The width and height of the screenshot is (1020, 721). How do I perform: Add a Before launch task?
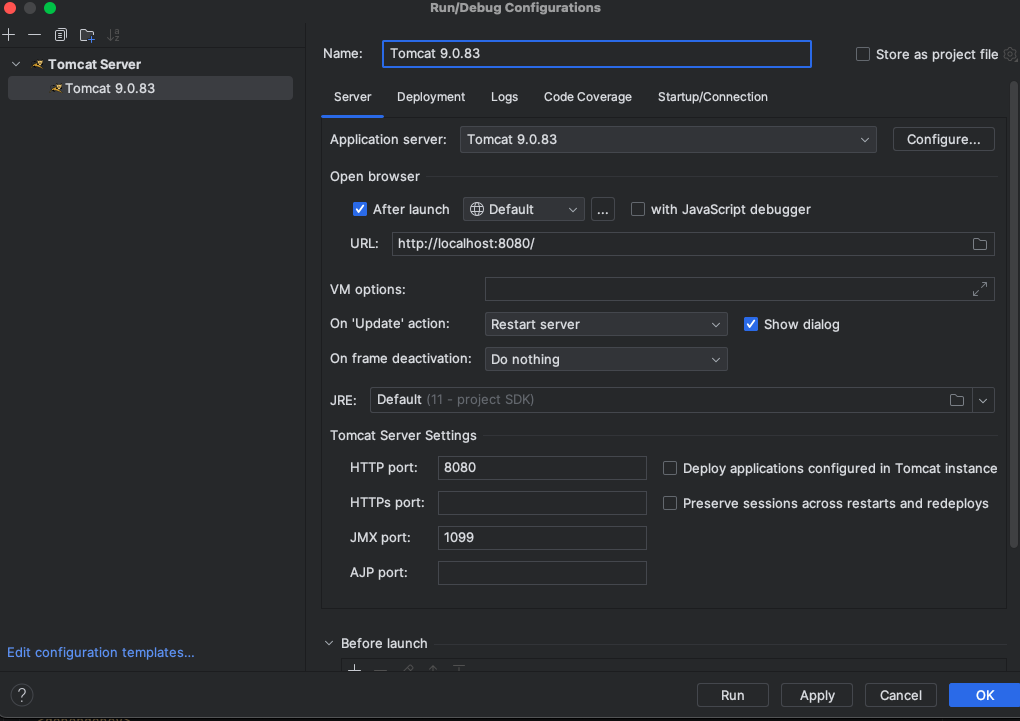[x=355, y=668]
